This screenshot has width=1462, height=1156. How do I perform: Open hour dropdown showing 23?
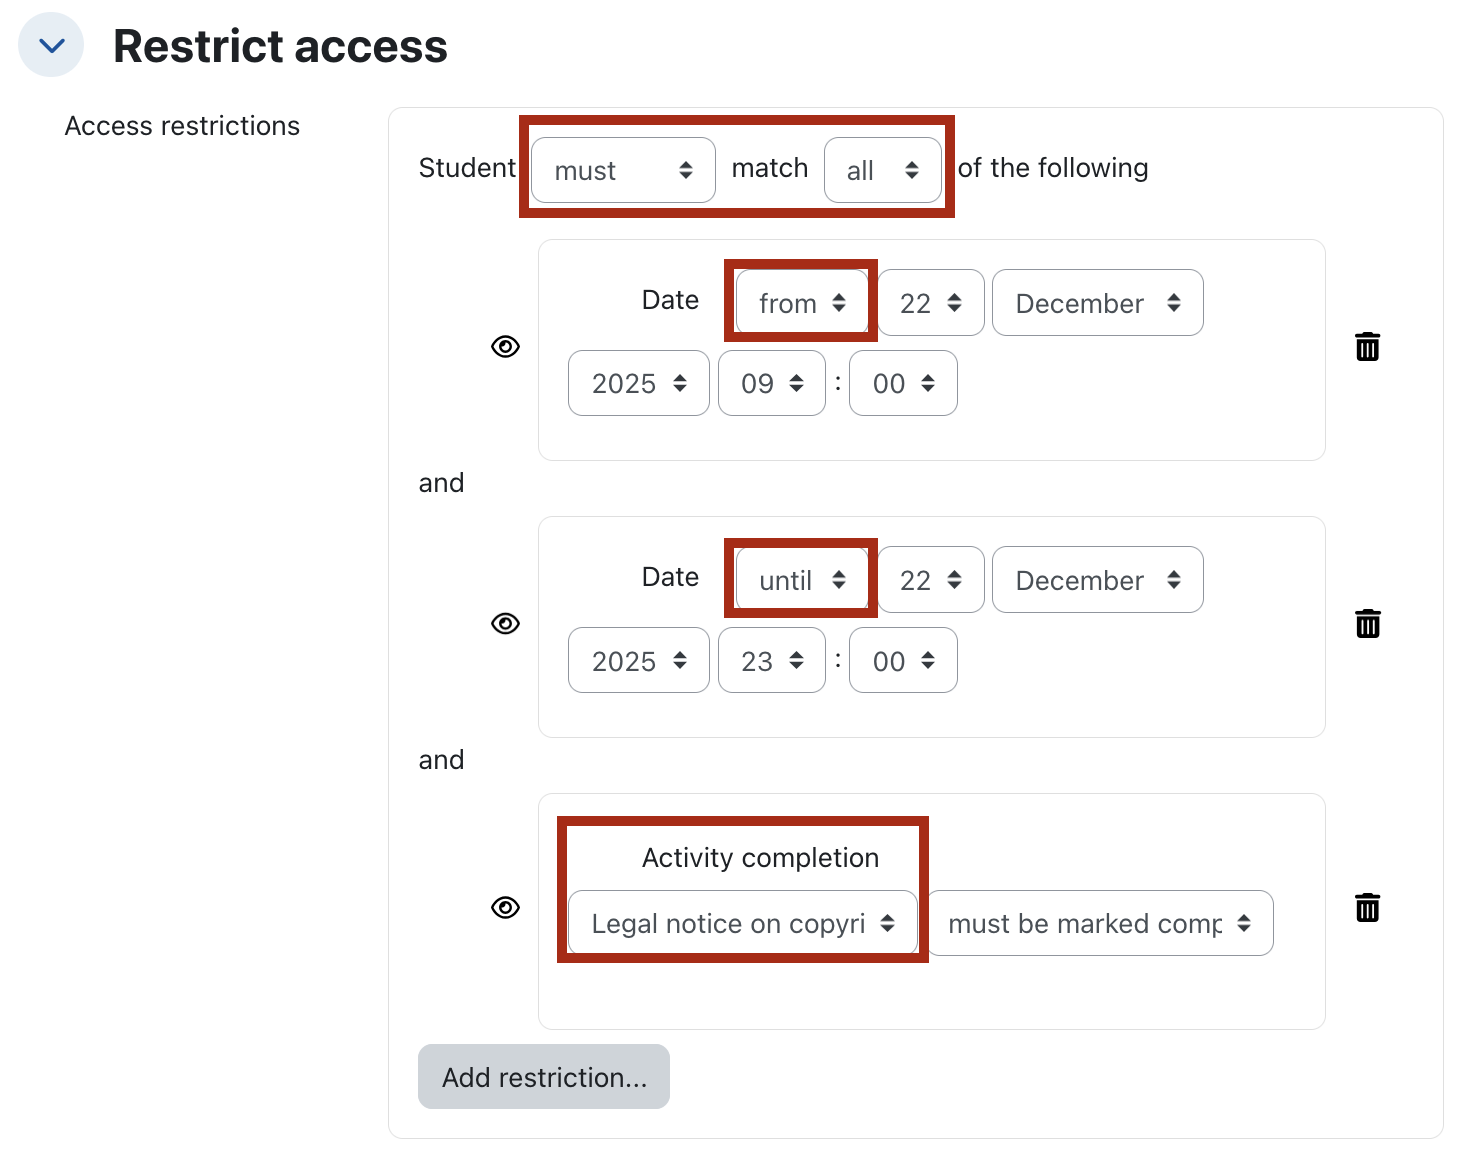771,661
